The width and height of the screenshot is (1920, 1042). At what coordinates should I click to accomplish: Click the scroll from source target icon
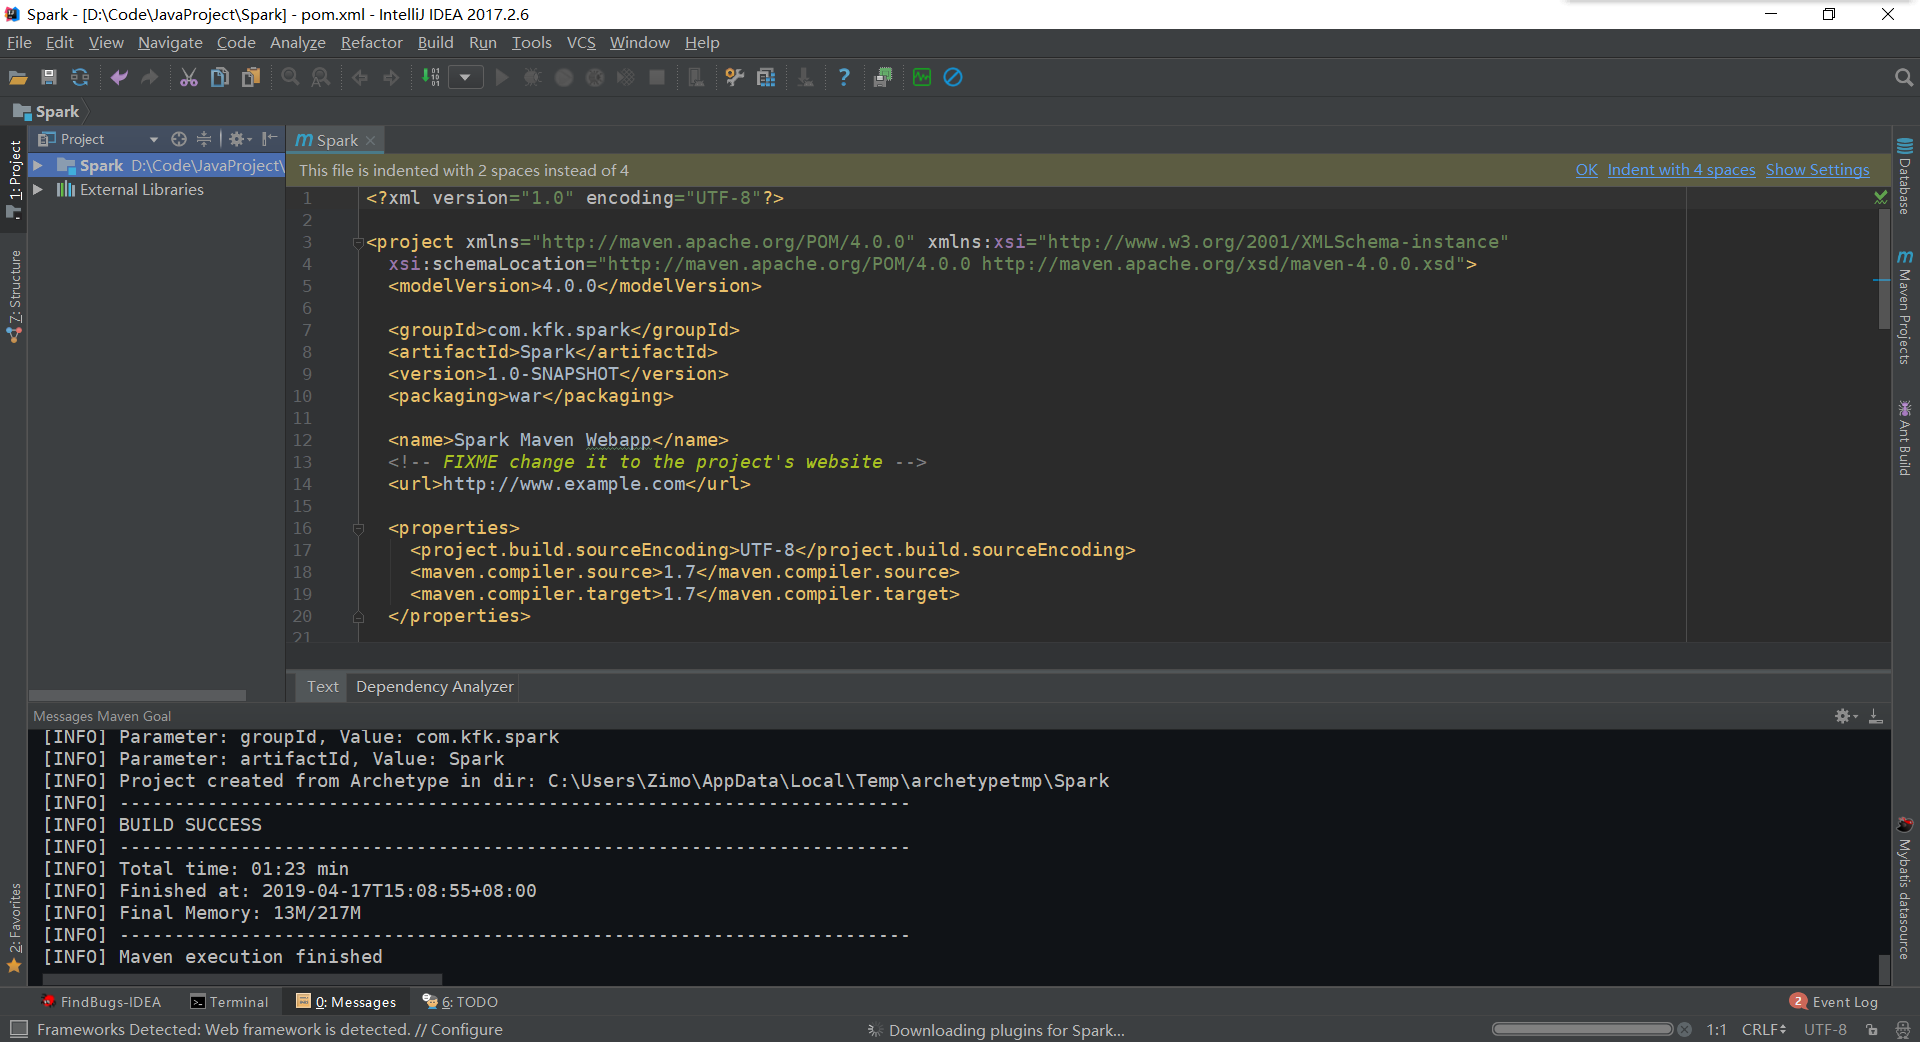(x=179, y=139)
